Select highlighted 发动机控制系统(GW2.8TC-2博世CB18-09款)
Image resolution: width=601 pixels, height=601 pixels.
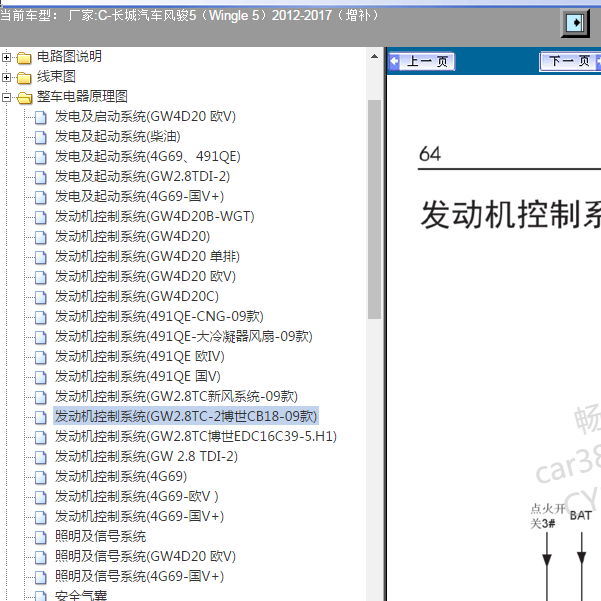pos(186,416)
